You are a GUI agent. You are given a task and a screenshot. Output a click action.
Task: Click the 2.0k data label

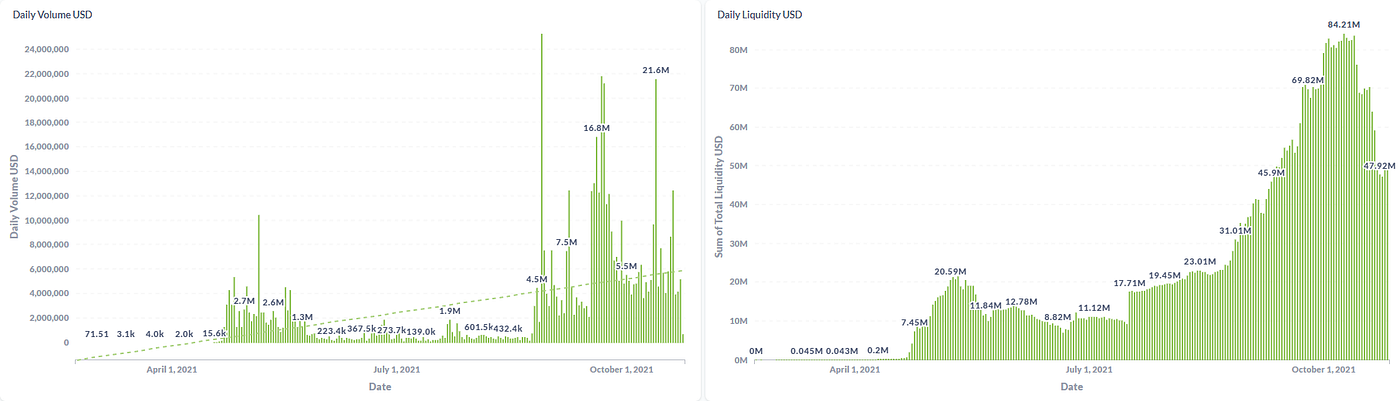click(x=184, y=334)
